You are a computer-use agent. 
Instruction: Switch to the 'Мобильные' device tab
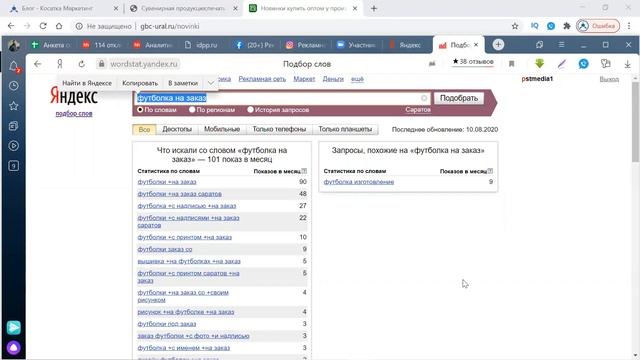click(222, 129)
